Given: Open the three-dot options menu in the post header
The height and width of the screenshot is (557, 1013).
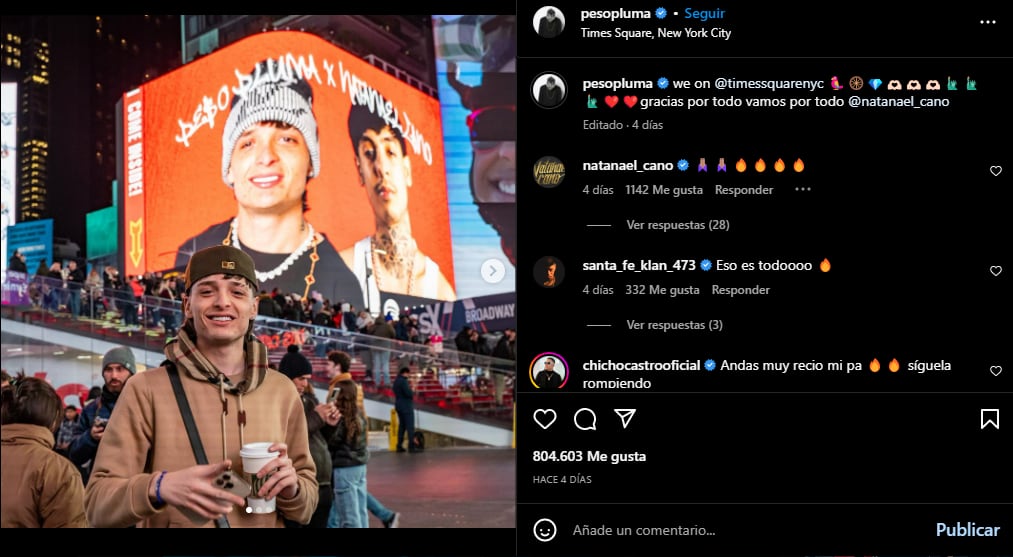Looking at the screenshot, I should coord(987,22).
